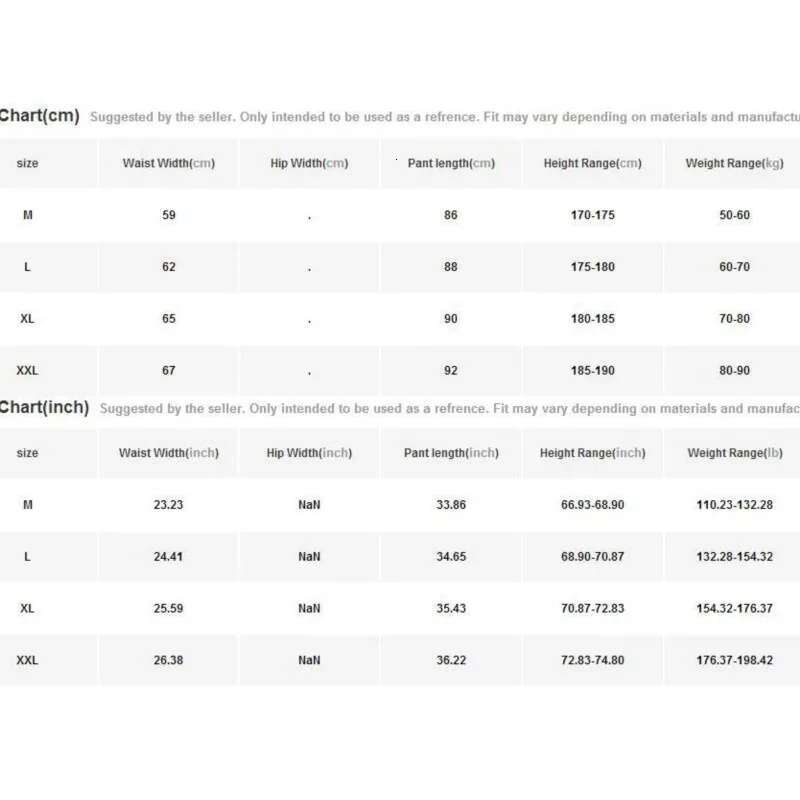Click the Weight Range(kg) column header
Viewport: 800px width, 800px height.
pyautogui.click(x=734, y=163)
